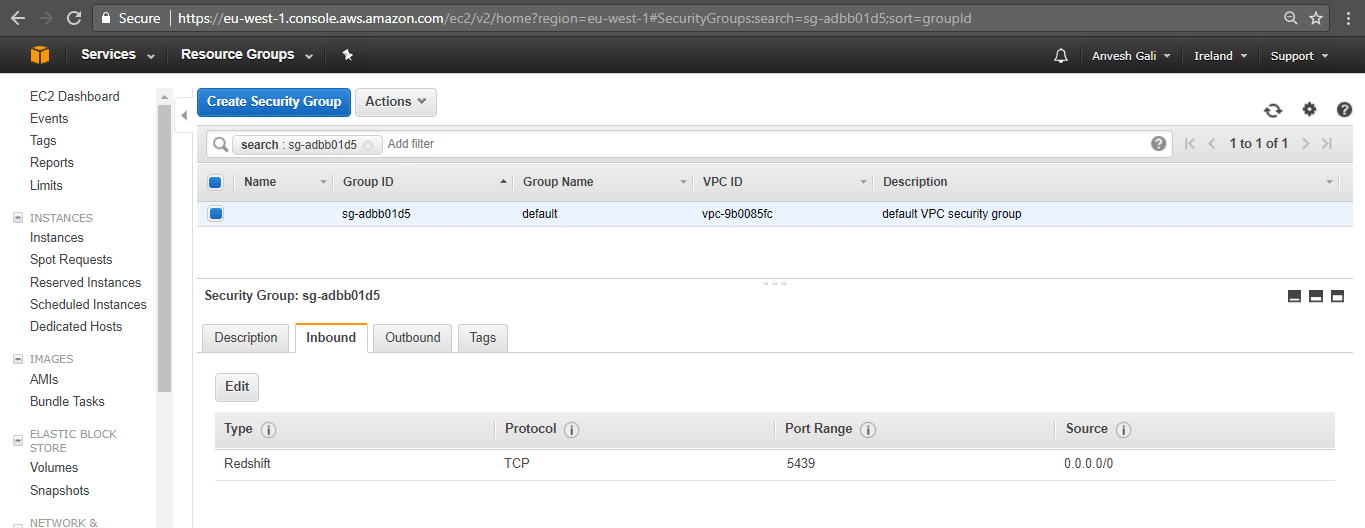Sort by the Group Name column header

click(x=604, y=182)
